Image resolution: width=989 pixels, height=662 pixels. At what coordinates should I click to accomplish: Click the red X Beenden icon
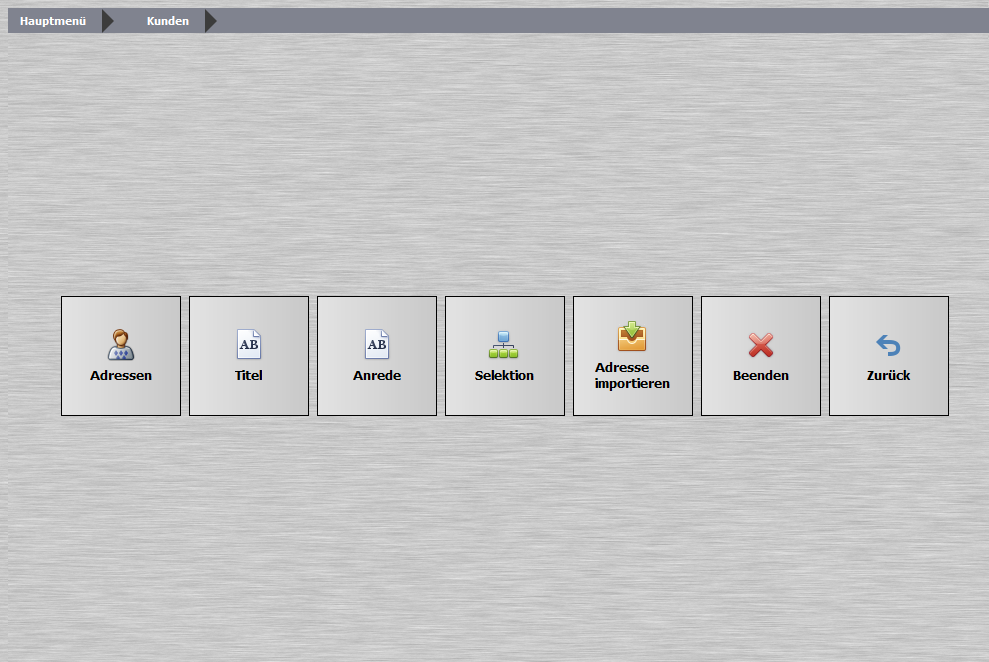pos(761,346)
